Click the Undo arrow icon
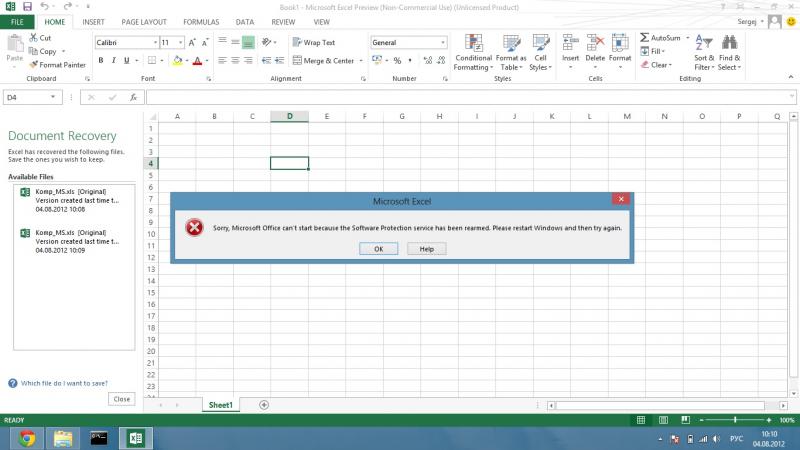Screen dimensions: 800x450 coord(44,7)
